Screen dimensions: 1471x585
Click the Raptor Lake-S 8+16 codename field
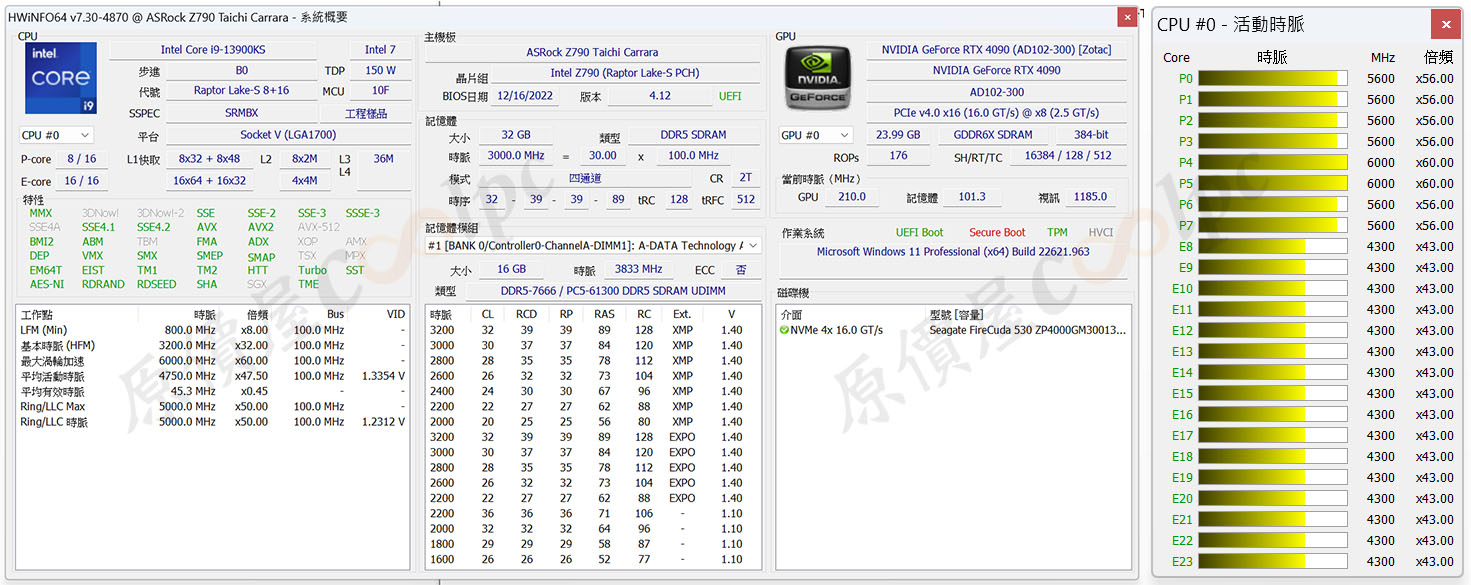(x=241, y=91)
